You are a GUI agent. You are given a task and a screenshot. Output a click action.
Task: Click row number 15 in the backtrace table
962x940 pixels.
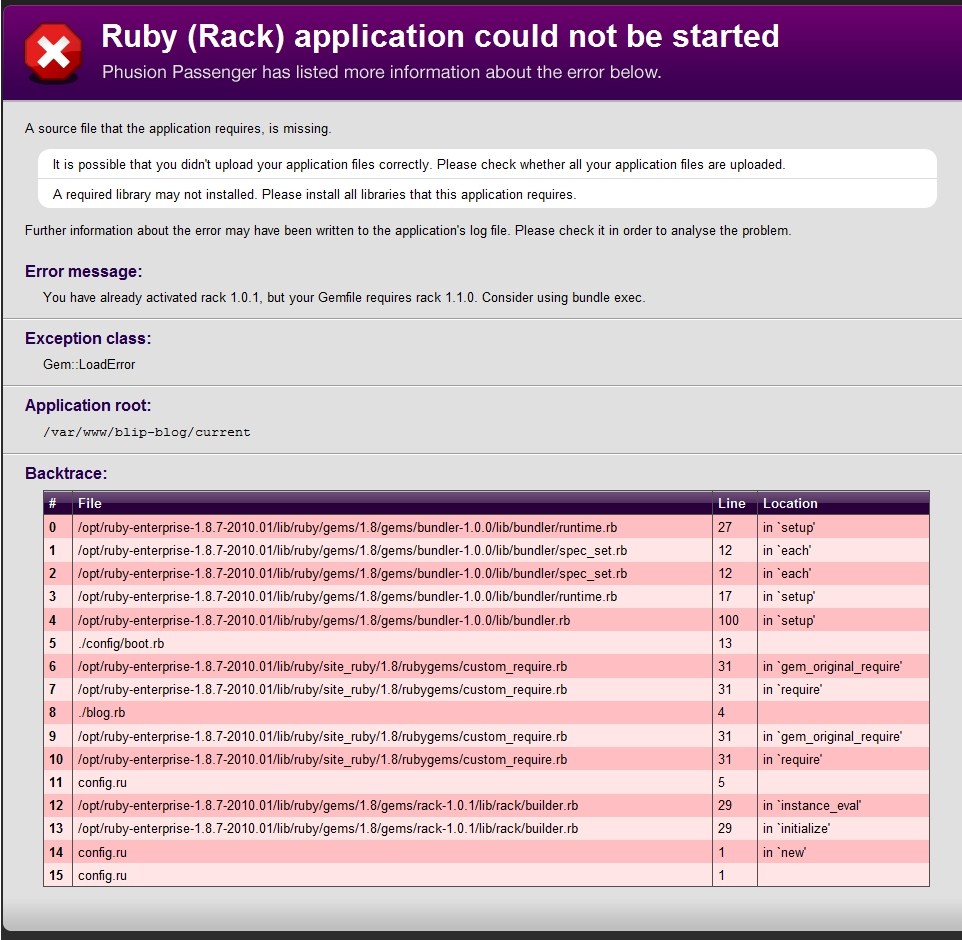click(x=56, y=875)
